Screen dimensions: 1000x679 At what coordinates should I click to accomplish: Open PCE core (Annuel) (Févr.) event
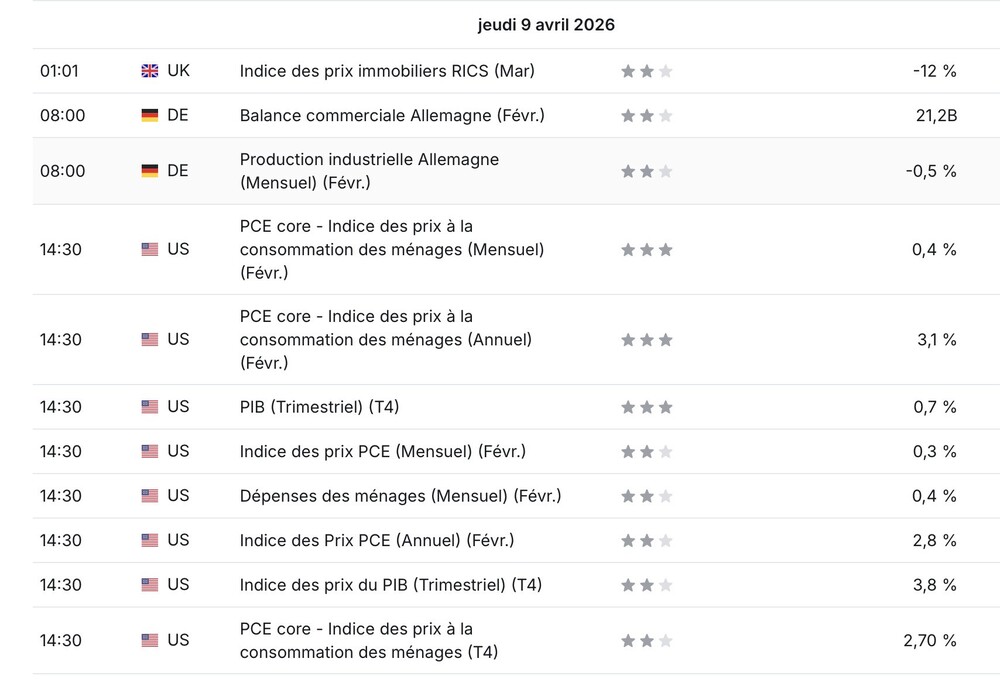point(386,340)
